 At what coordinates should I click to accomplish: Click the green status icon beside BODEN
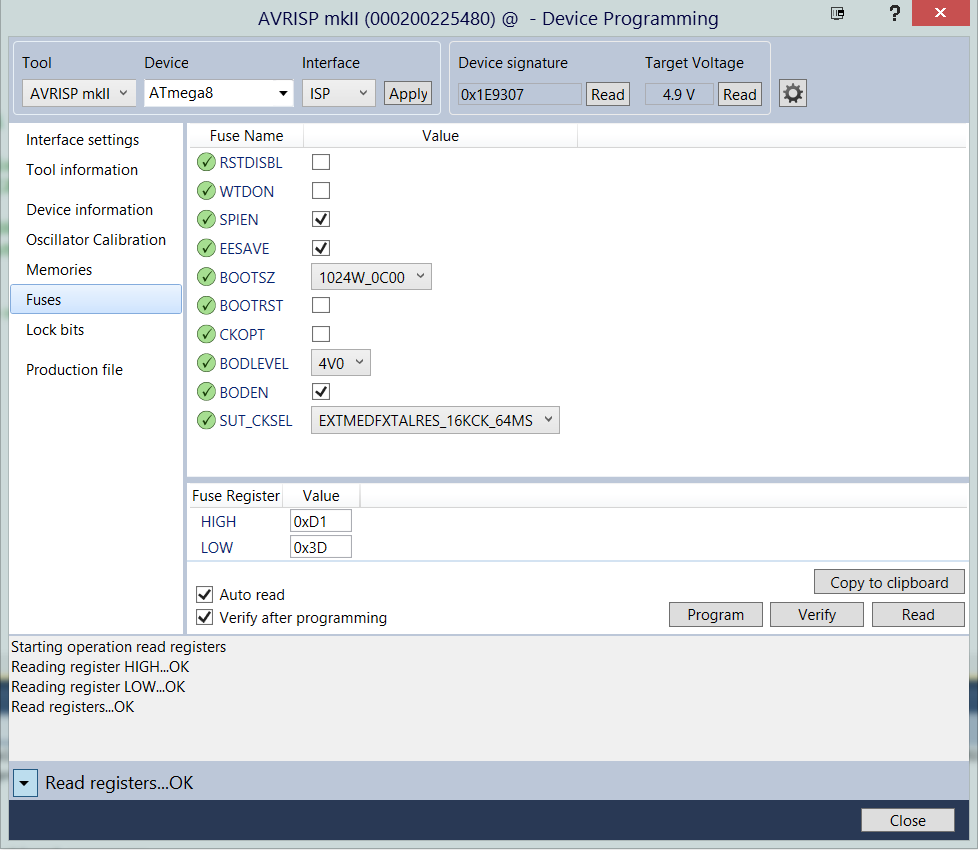[206, 392]
